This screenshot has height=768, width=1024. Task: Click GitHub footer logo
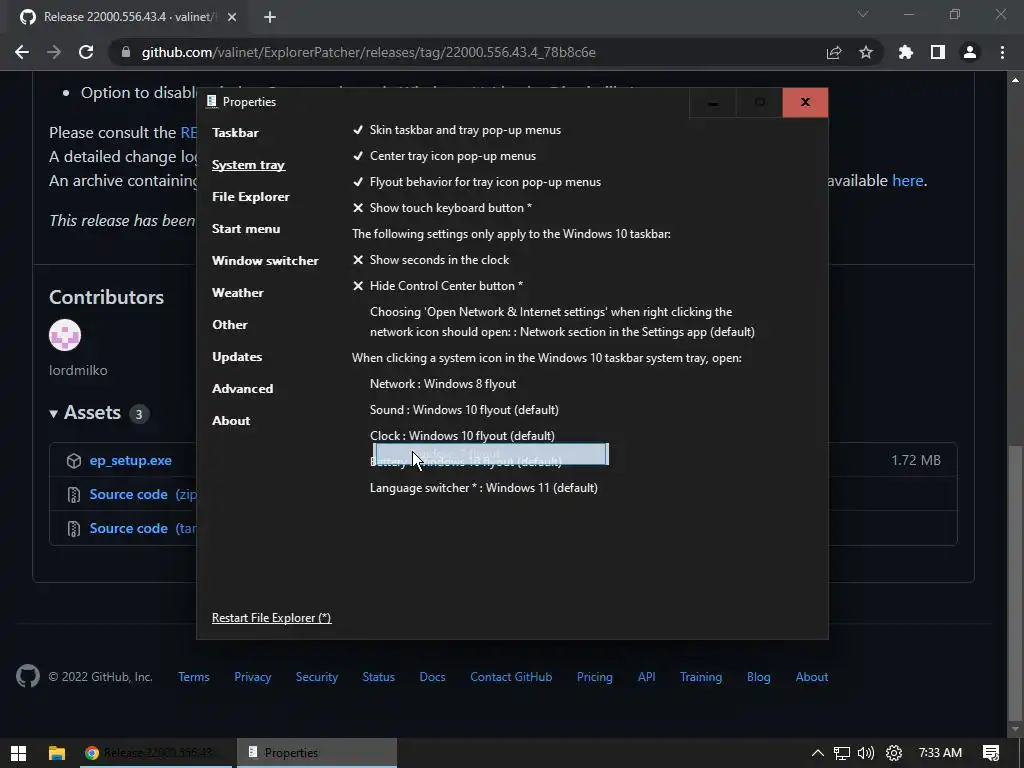click(x=27, y=677)
